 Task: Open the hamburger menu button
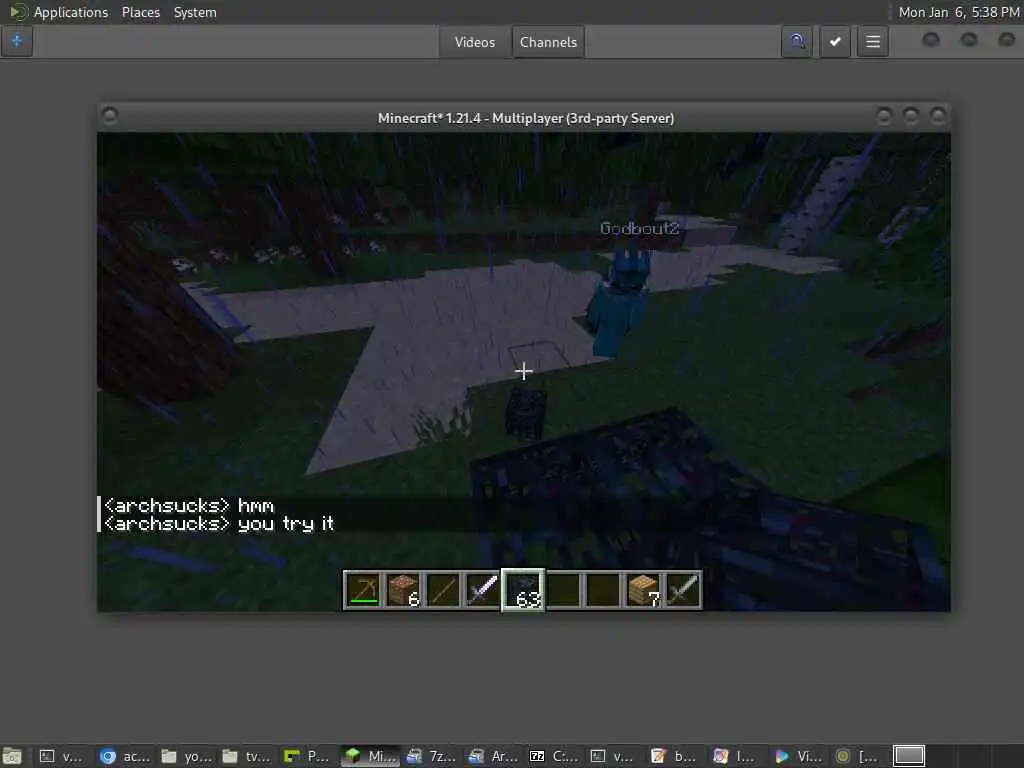pyautogui.click(x=873, y=42)
